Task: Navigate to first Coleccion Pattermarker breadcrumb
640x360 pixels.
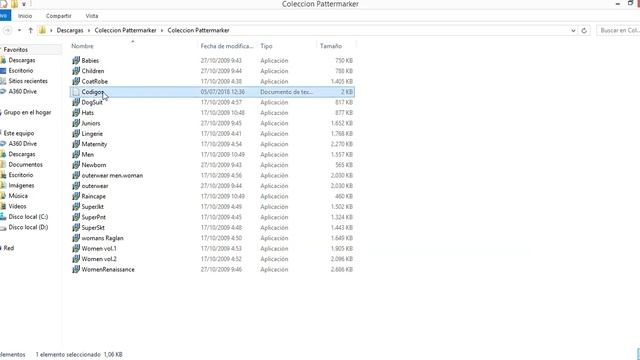Action: click(x=125, y=31)
